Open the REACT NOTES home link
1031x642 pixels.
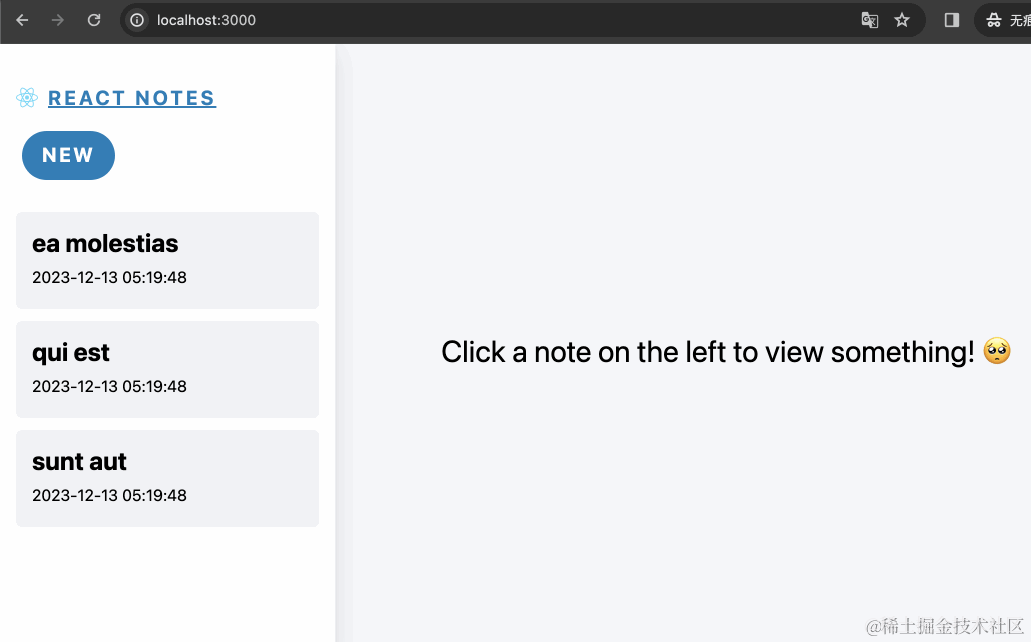(132, 98)
